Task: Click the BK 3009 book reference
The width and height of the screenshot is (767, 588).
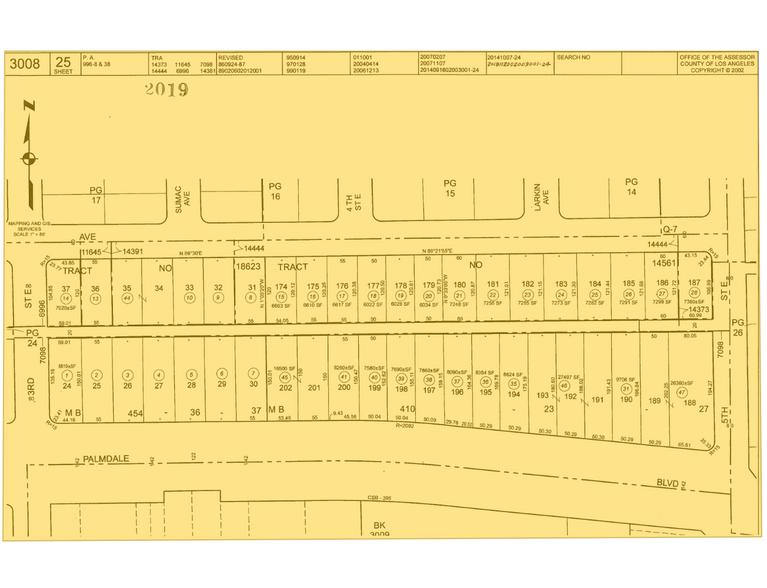Action: [379, 529]
